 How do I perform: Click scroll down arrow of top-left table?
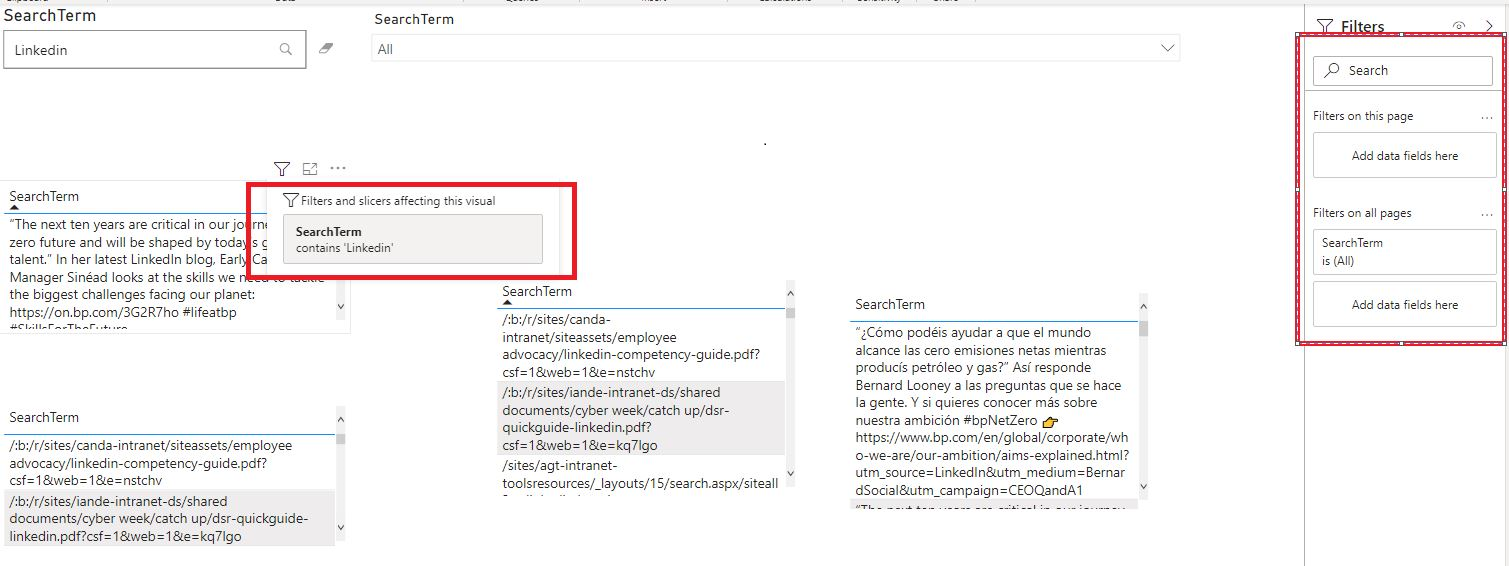coord(340,307)
